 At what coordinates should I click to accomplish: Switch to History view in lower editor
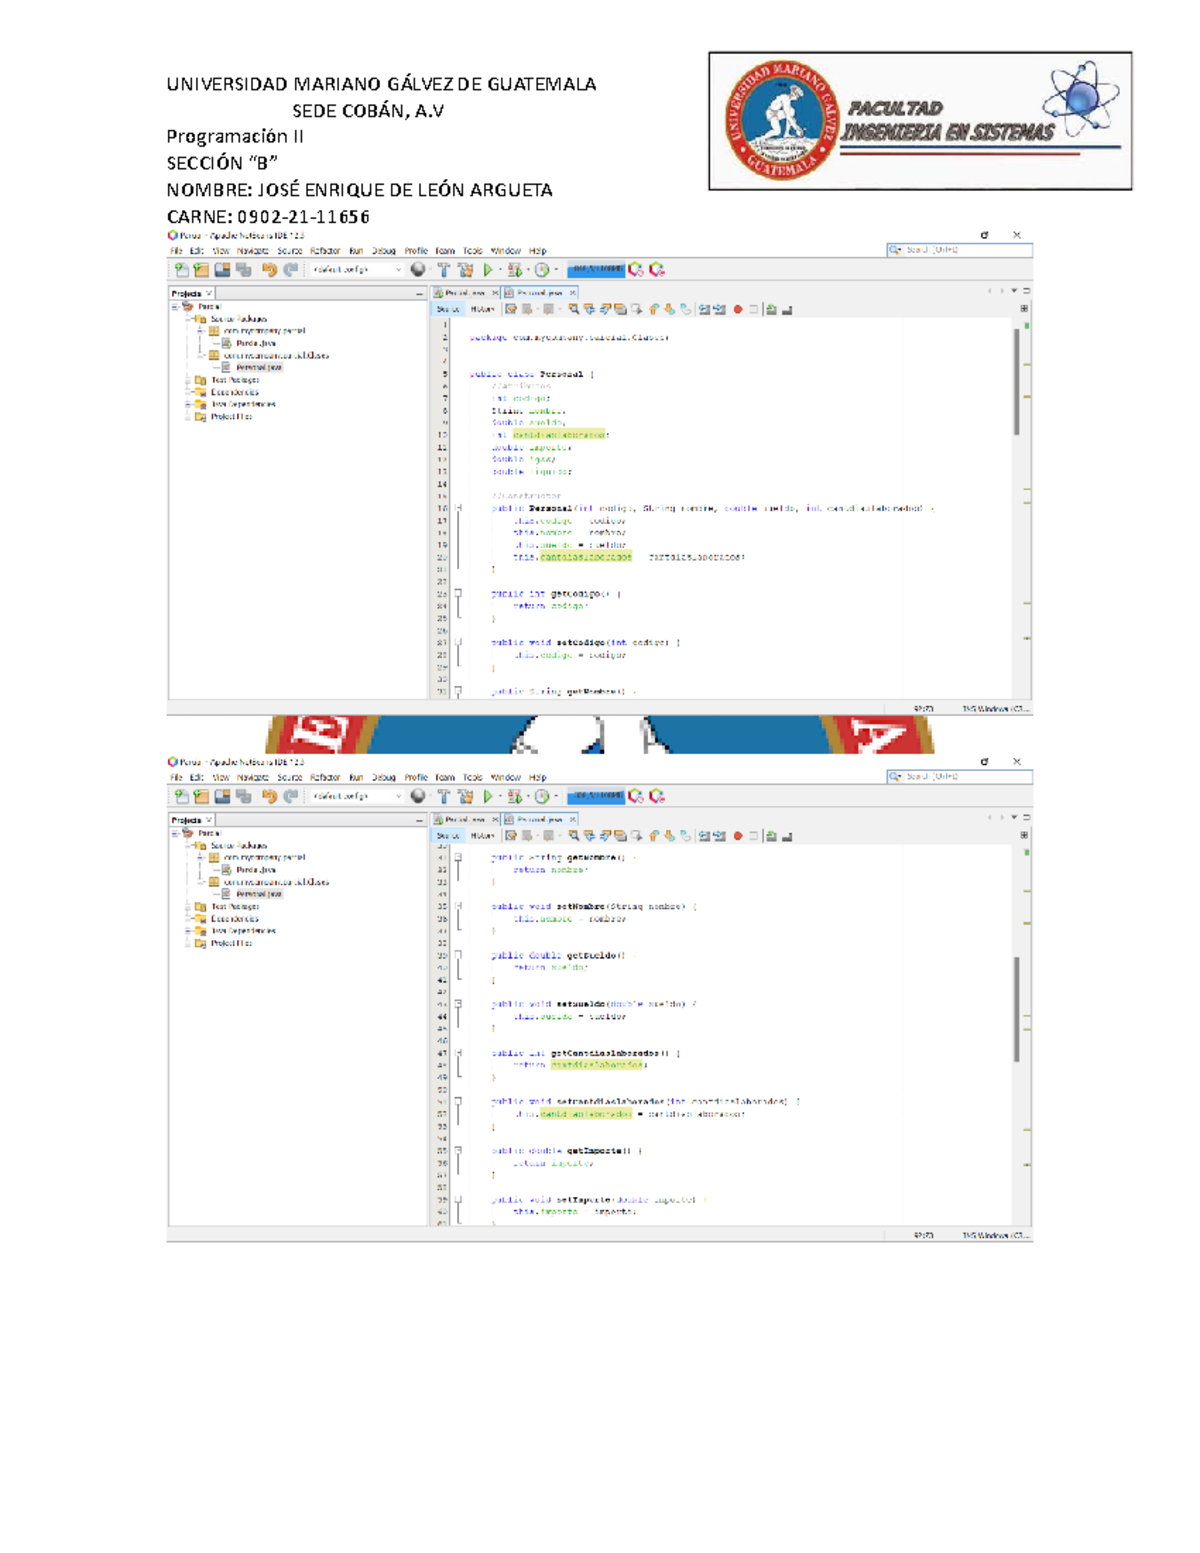click(x=482, y=836)
